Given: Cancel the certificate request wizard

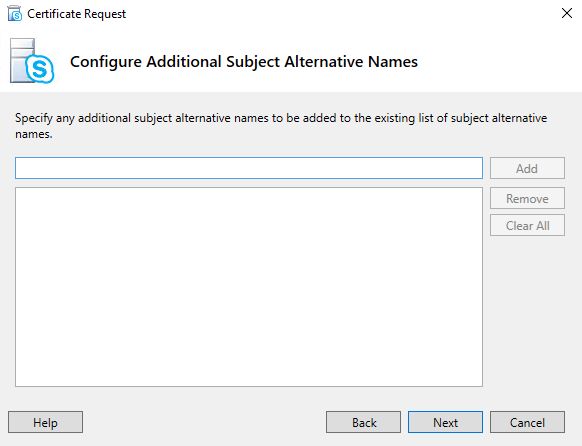Looking at the screenshot, I should tap(527, 422).
